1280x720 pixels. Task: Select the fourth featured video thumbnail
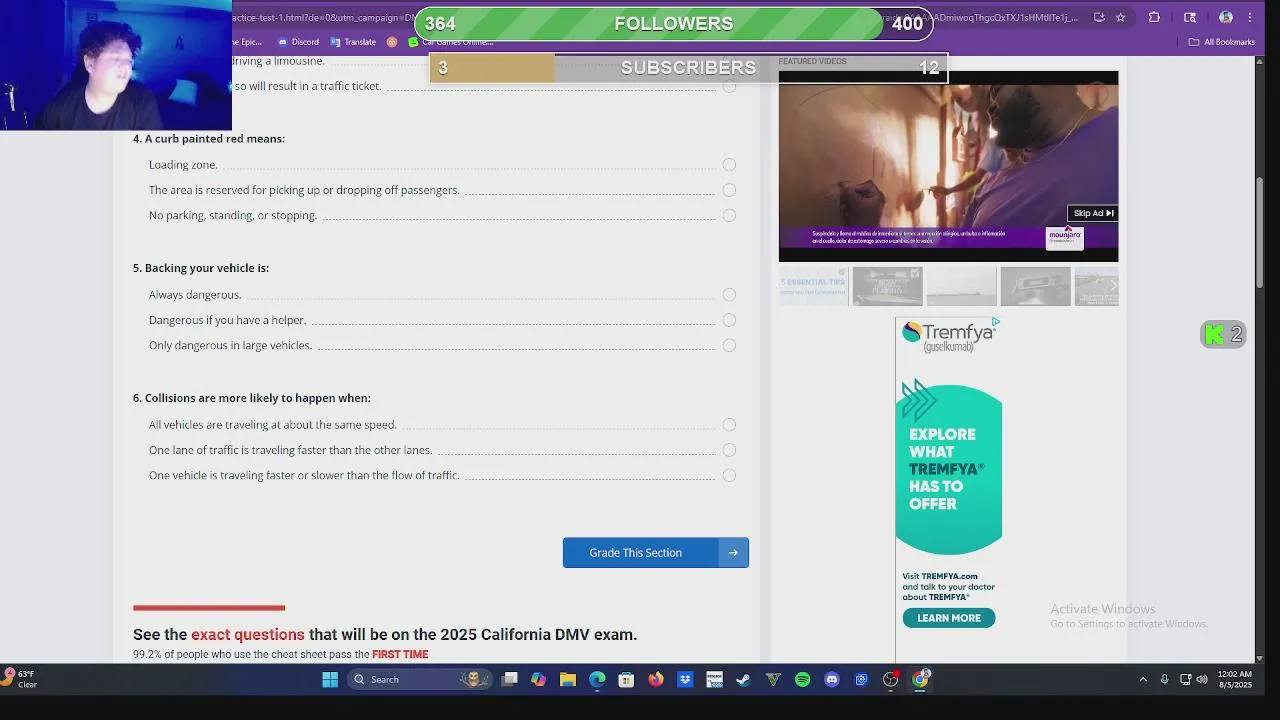1035,286
